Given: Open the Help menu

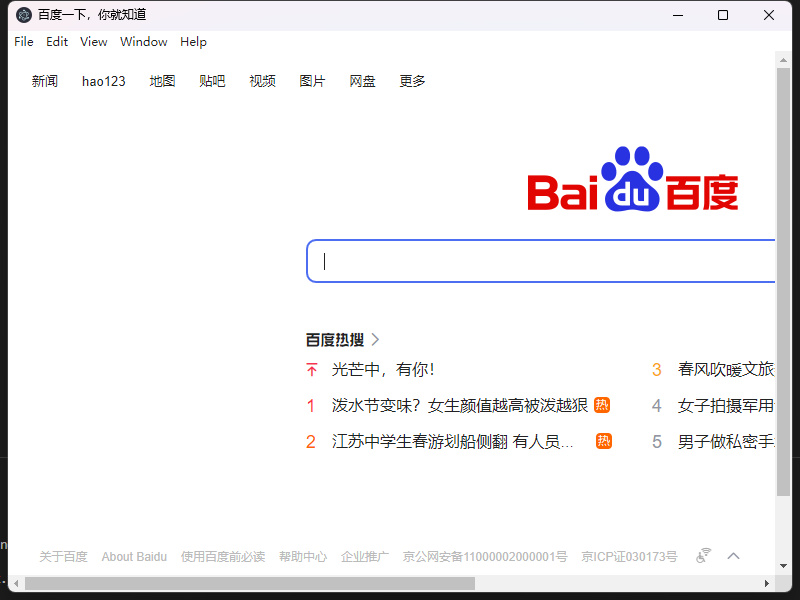Looking at the screenshot, I should (193, 42).
